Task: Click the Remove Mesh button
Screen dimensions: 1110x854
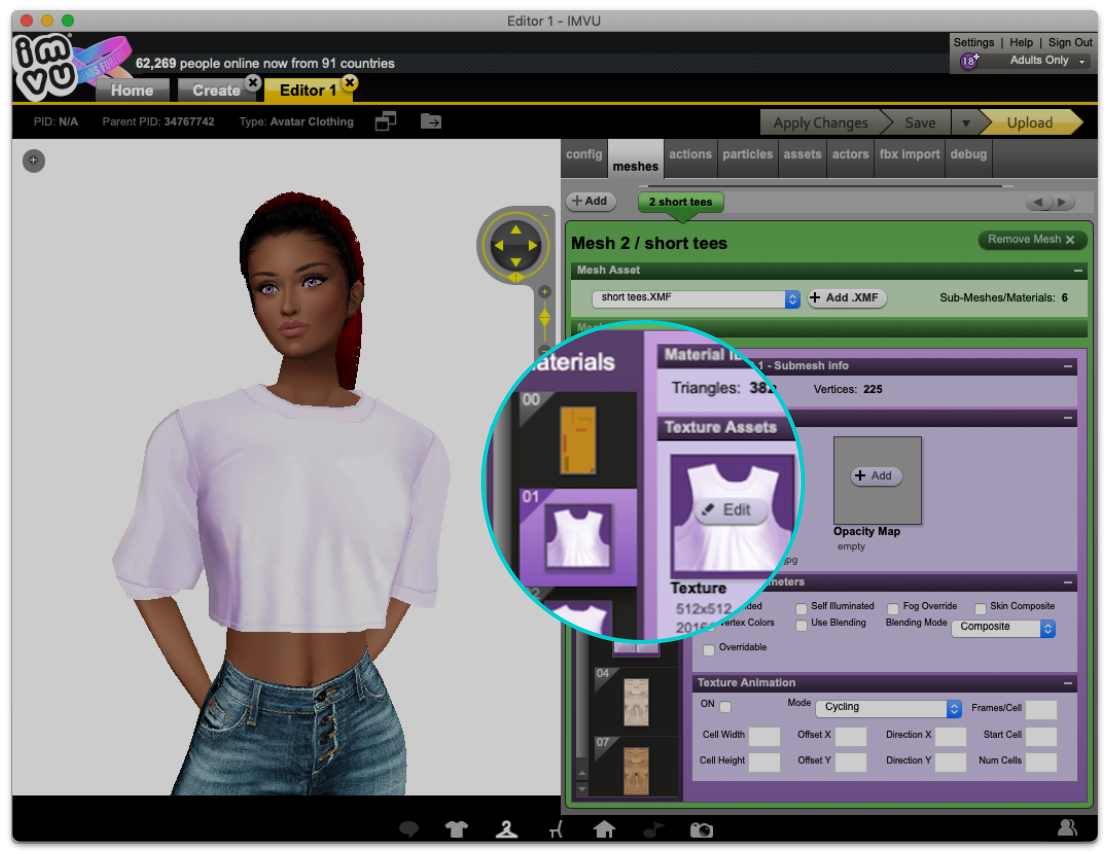Action: click(x=1031, y=240)
